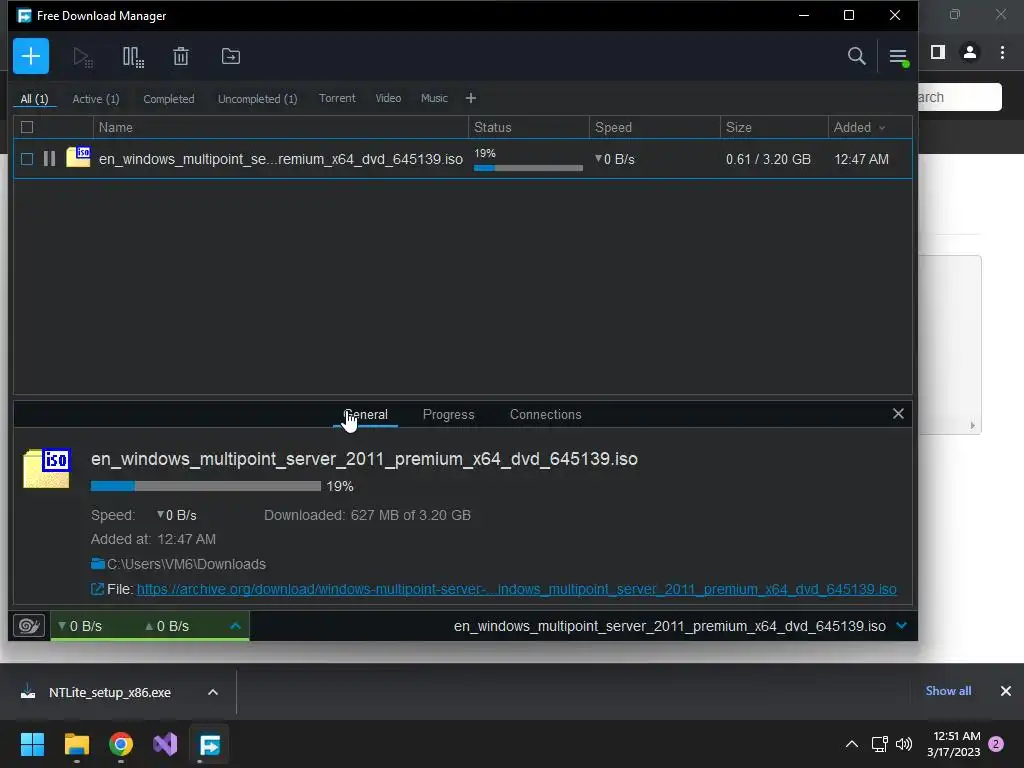Click the ISO file icon in the list row
Viewport: 1024px width, 768px height.
point(78,157)
